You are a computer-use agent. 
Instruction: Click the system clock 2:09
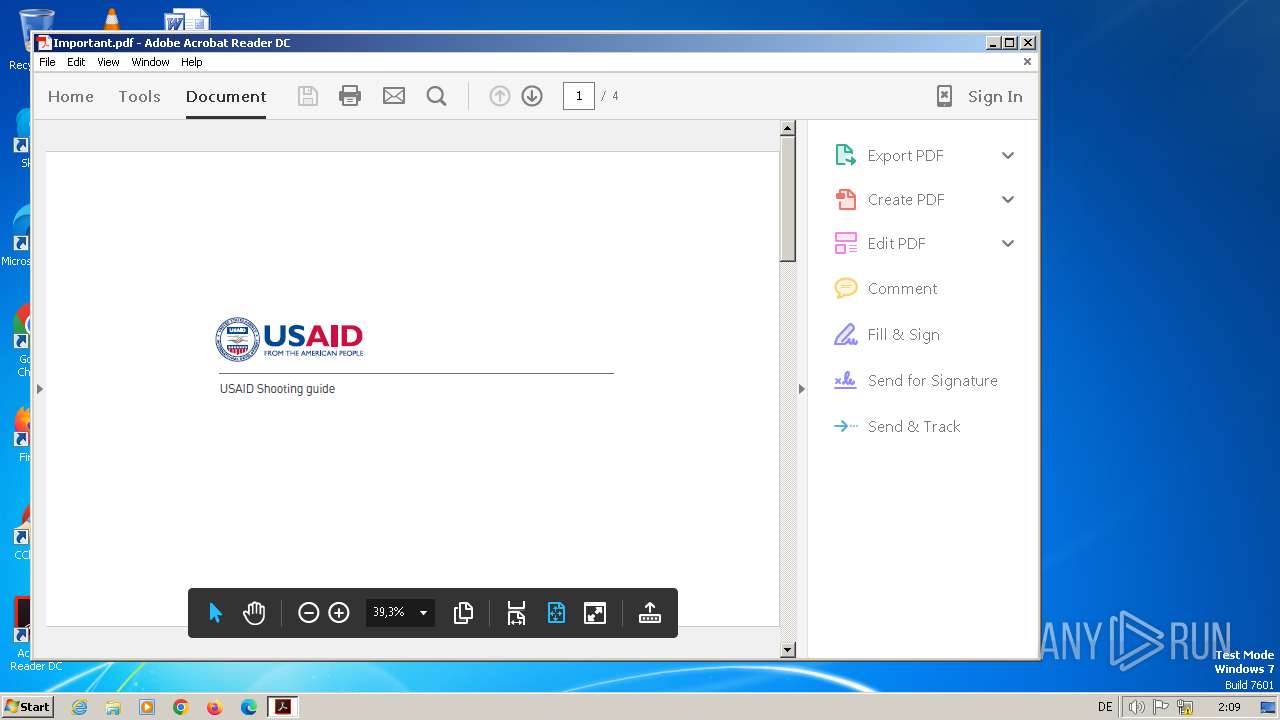point(1229,707)
